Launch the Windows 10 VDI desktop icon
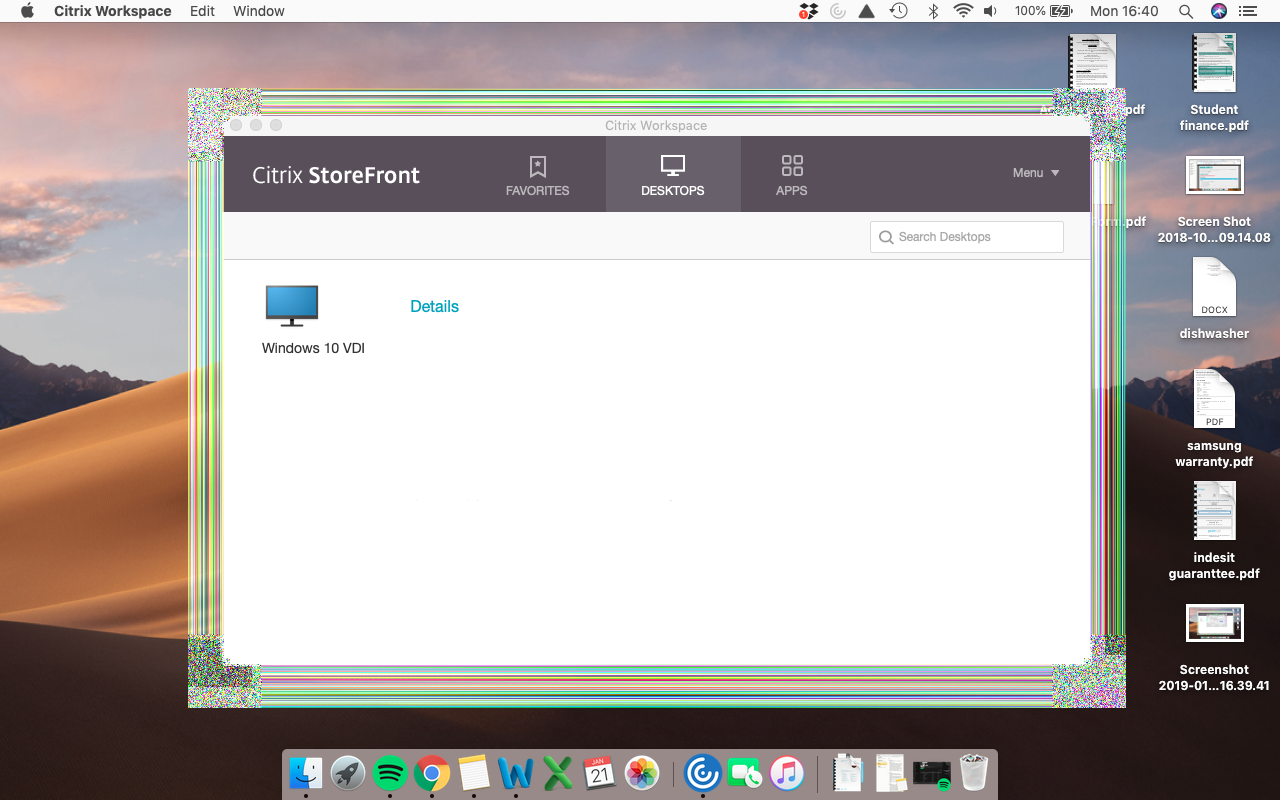This screenshot has height=800, width=1280. pos(292,306)
